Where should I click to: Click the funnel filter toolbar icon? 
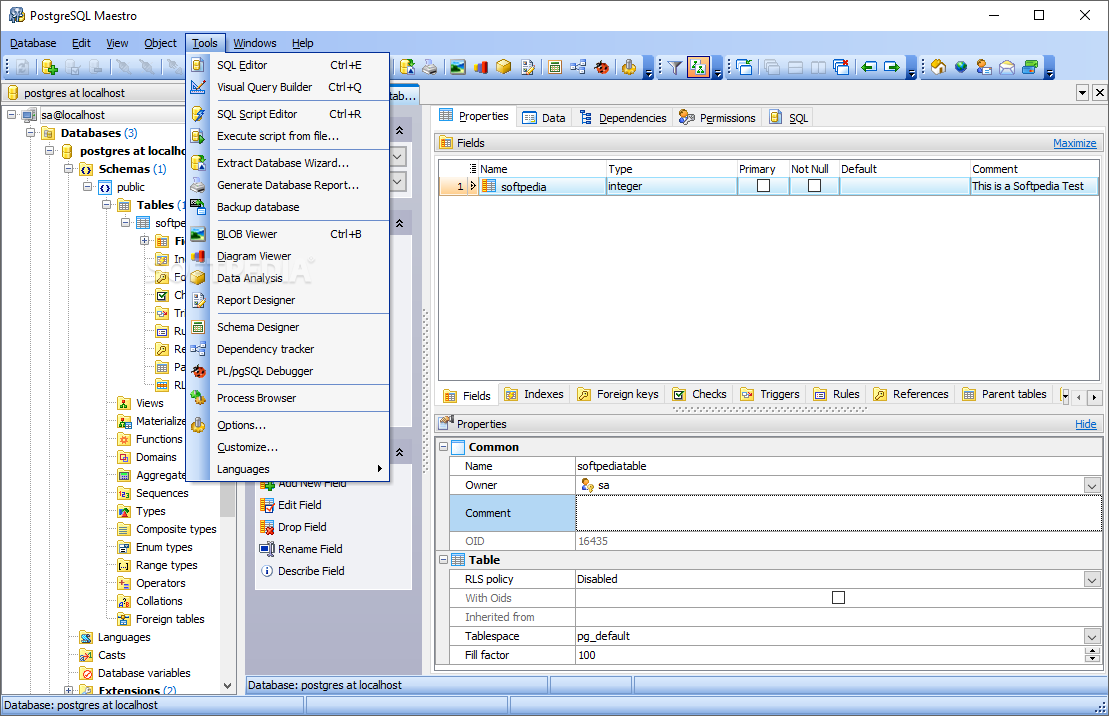(x=675, y=67)
